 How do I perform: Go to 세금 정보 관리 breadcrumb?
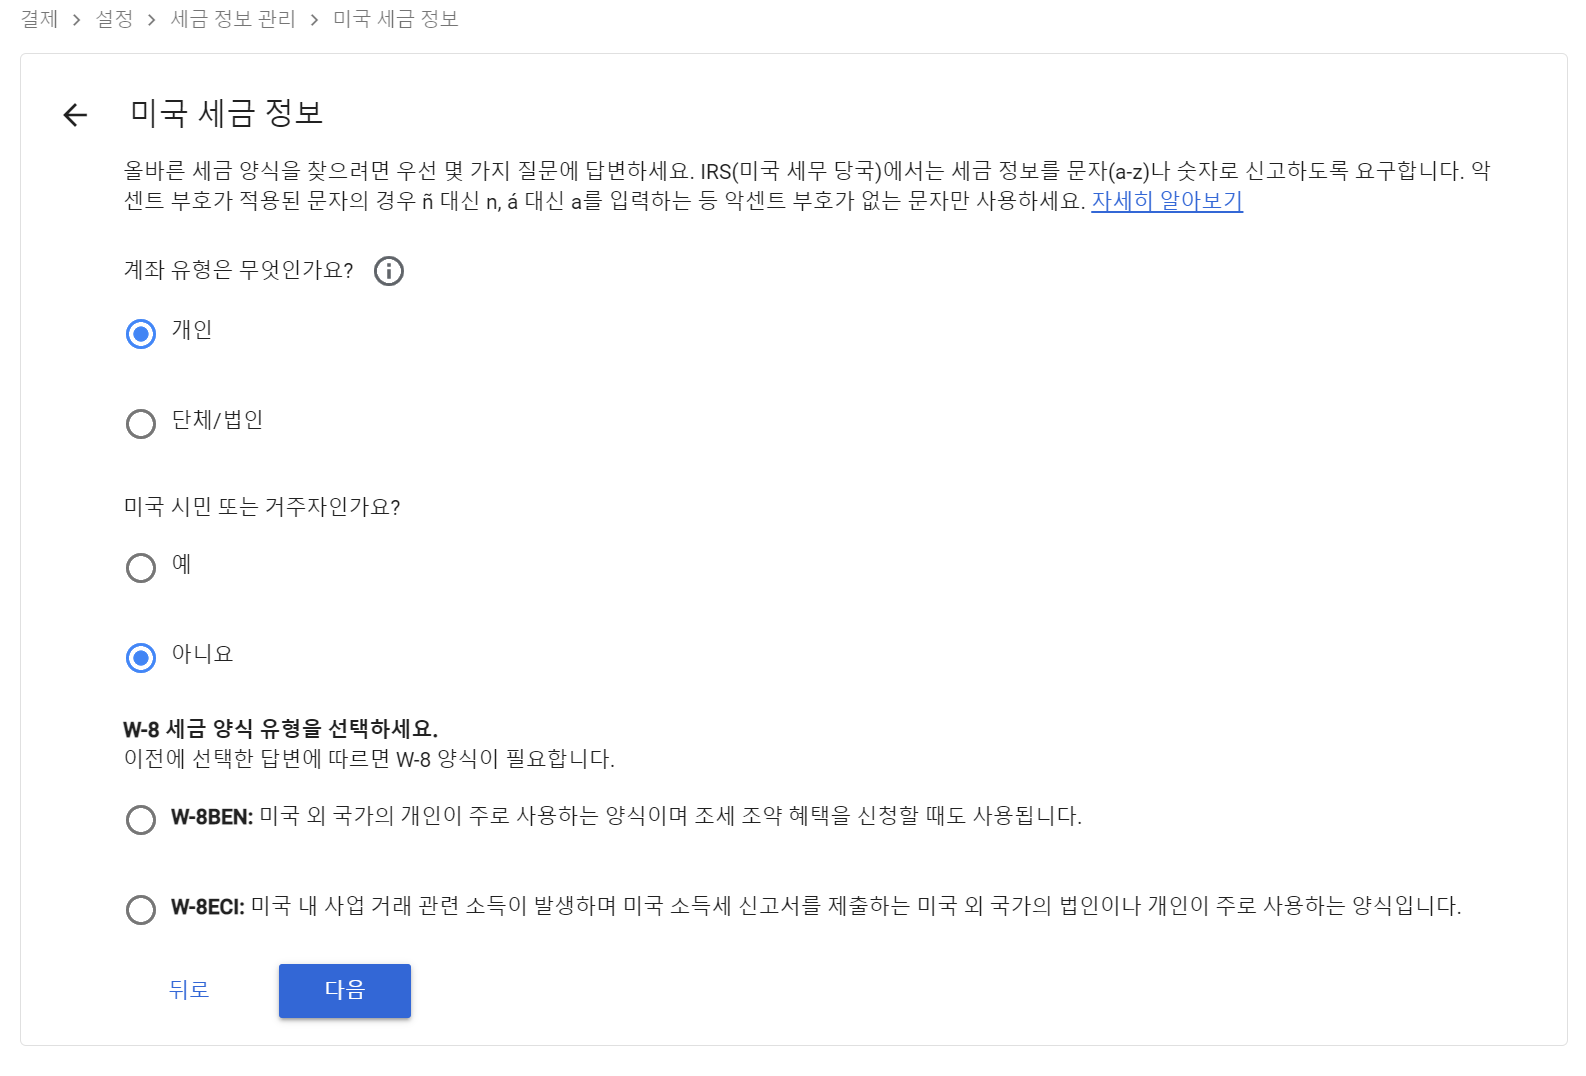click(x=233, y=19)
